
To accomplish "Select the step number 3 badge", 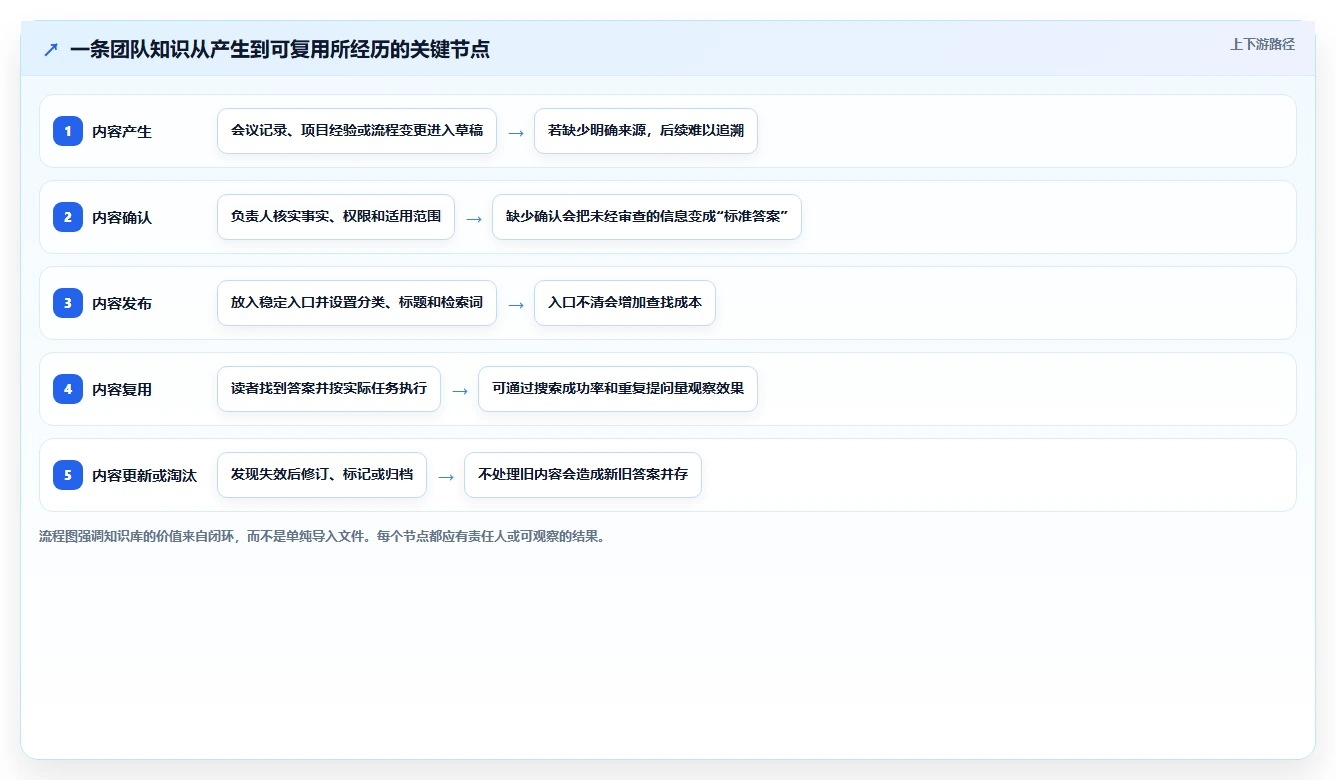I will click(68, 303).
